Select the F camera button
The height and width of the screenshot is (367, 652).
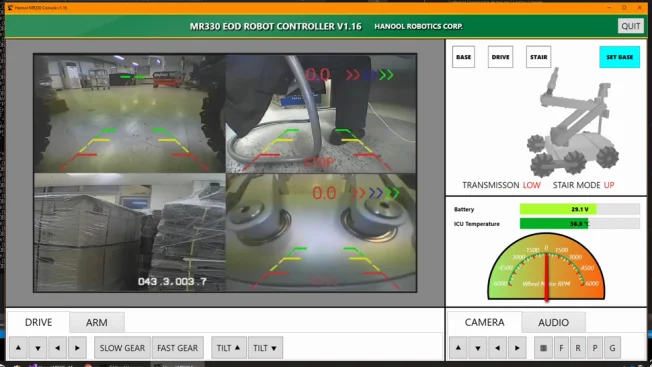click(561, 347)
